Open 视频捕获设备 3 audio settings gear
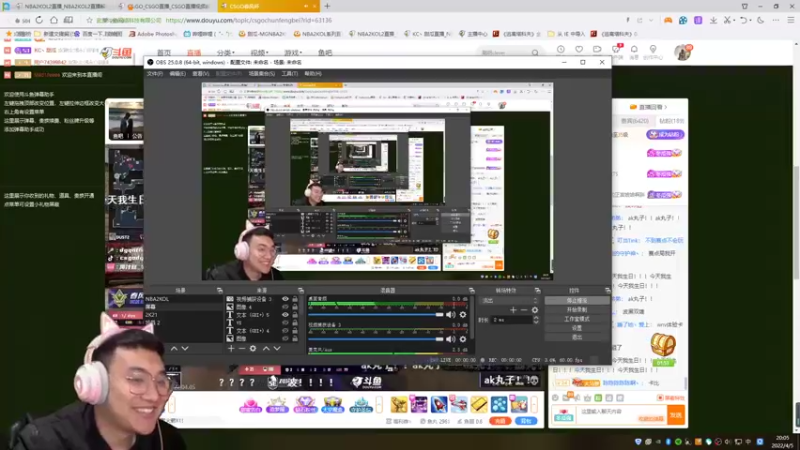The height and width of the screenshot is (450, 800). pos(463,339)
